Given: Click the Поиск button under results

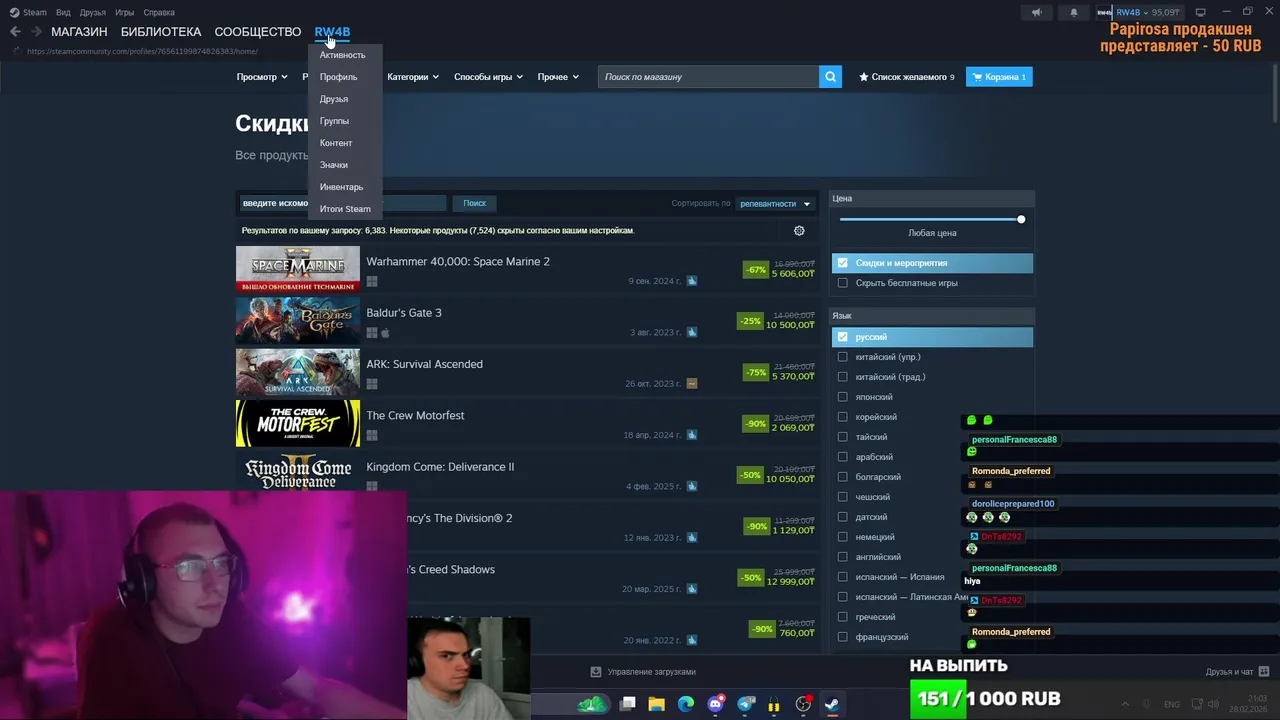Looking at the screenshot, I should click(474, 203).
